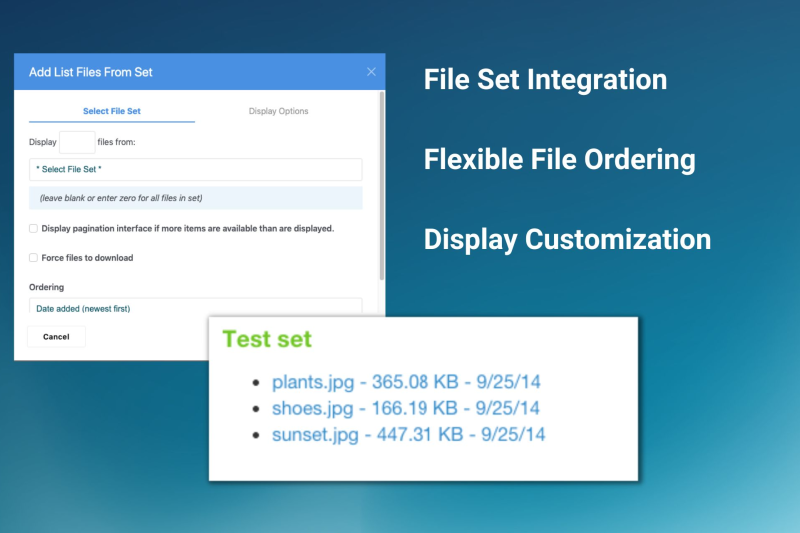Close the Add List Files From Set dialog
Viewport: 800px width, 533px height.
click(371, 72)
